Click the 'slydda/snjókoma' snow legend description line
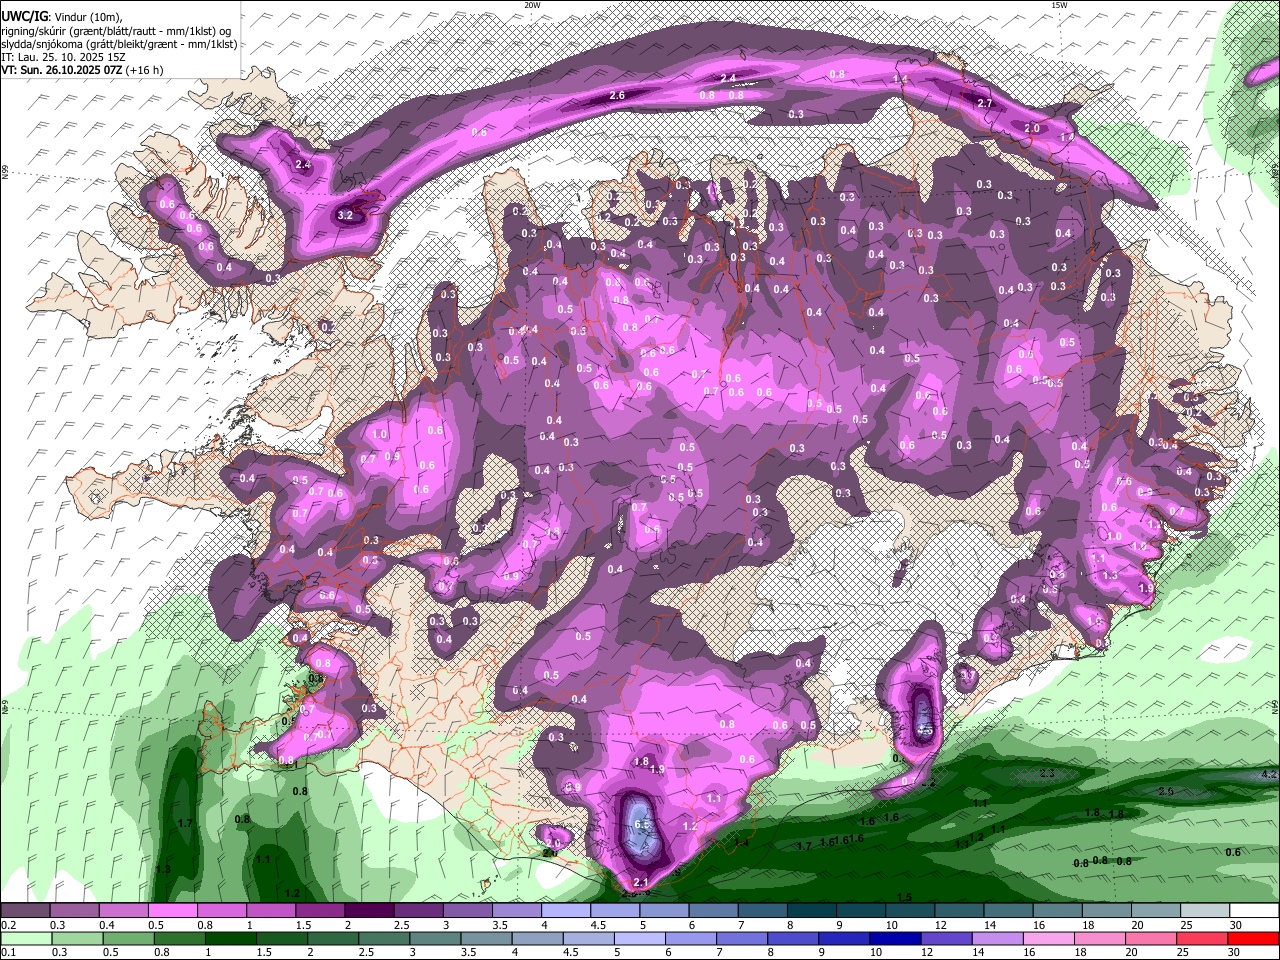The image size is (1280, 960). (119, 44)
